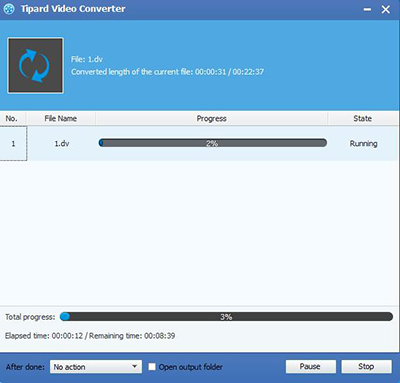This screenshot has height=383, width=400.
Task: Select the row number 1 cell
Action: (13, 144)
